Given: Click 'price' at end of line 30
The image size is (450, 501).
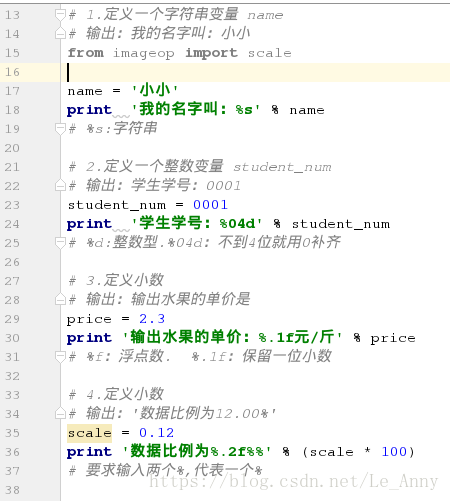Looking at the screenshot, I should (x=393, y=339).
